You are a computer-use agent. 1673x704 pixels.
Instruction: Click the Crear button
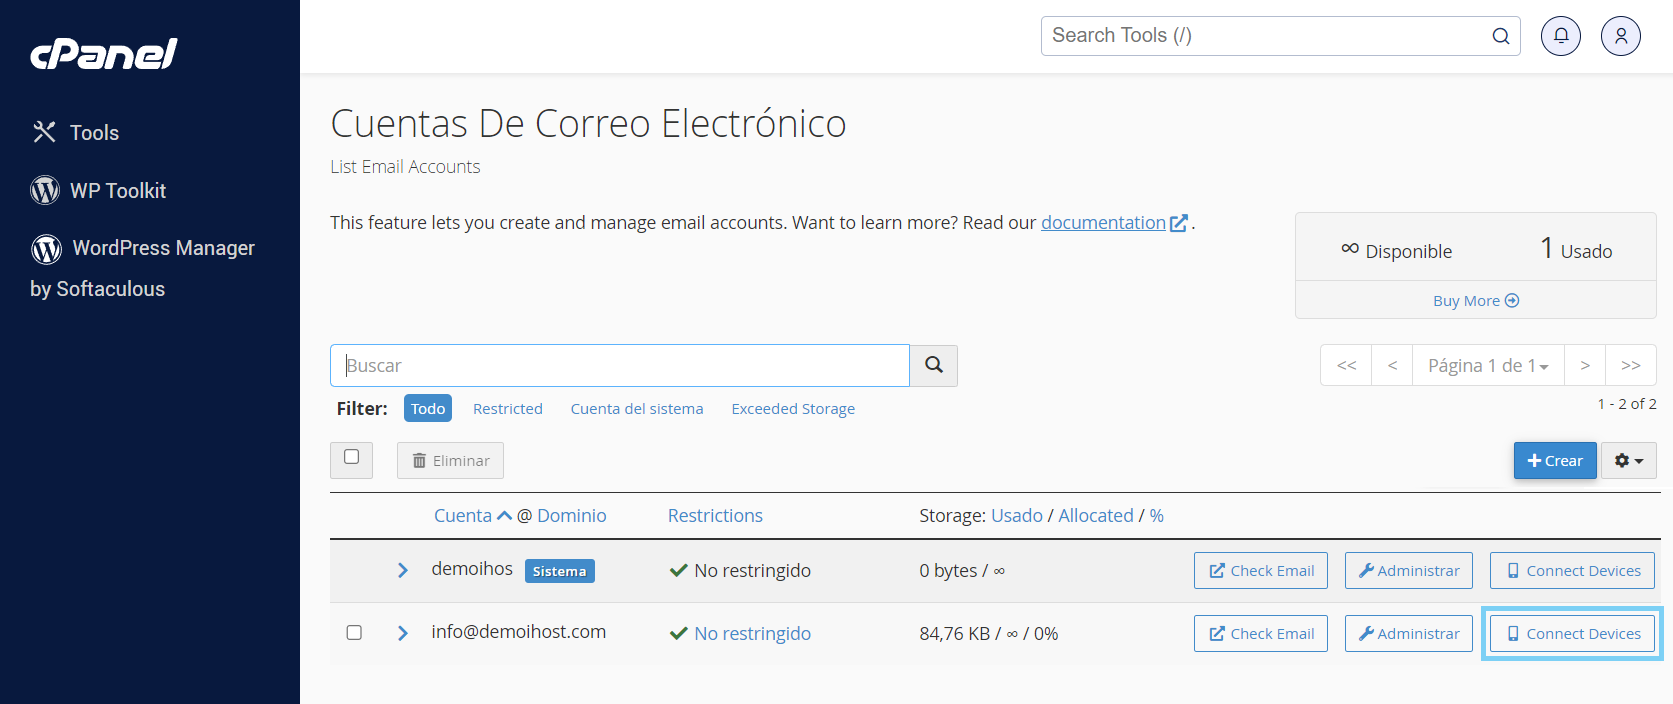coord(1554,461)
